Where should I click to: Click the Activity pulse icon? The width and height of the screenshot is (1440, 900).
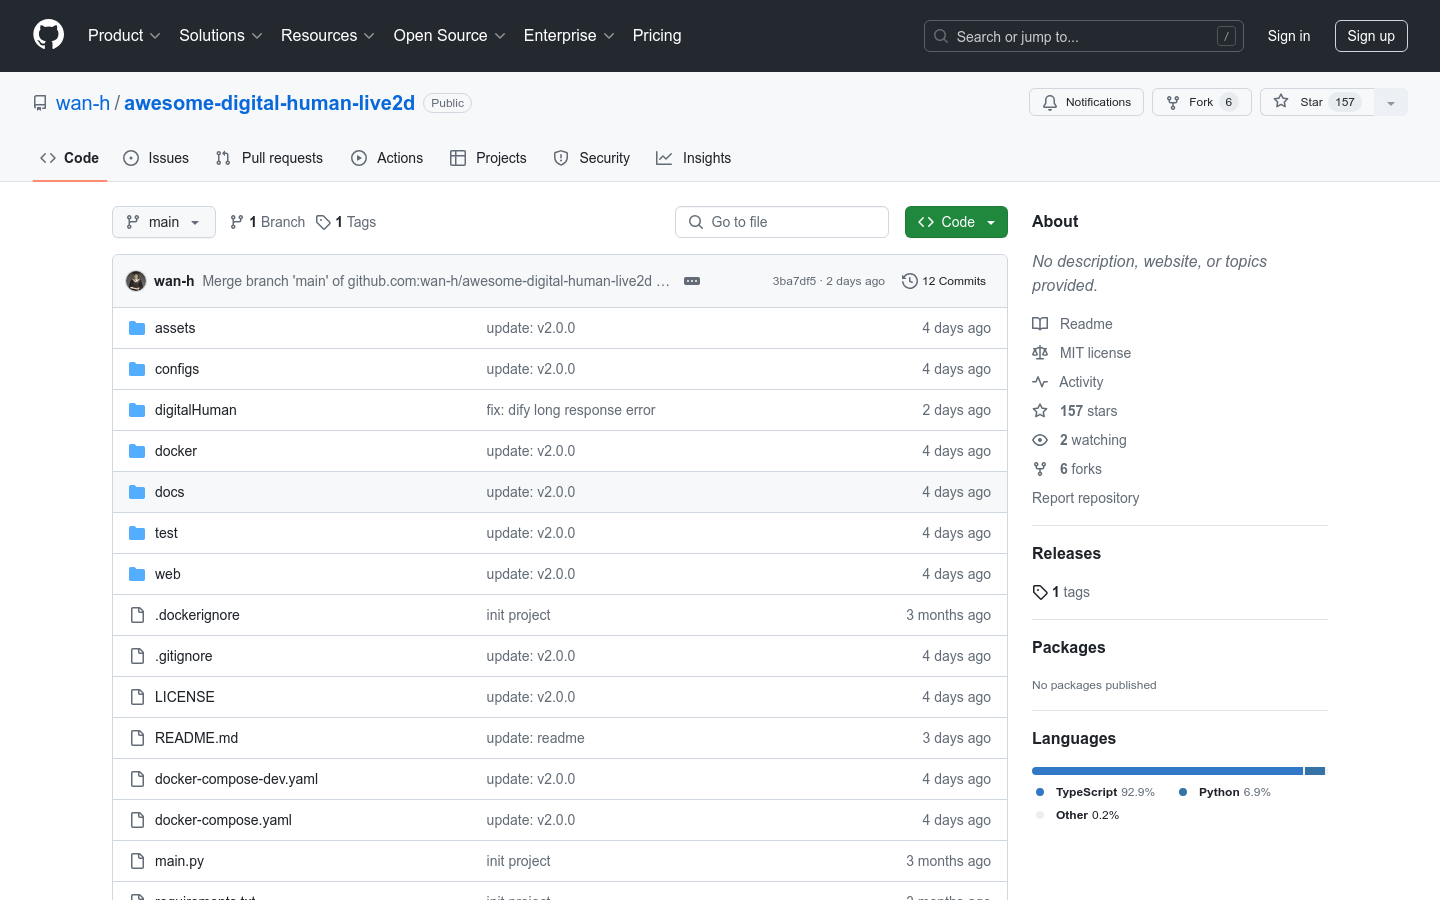(1040, 382)
